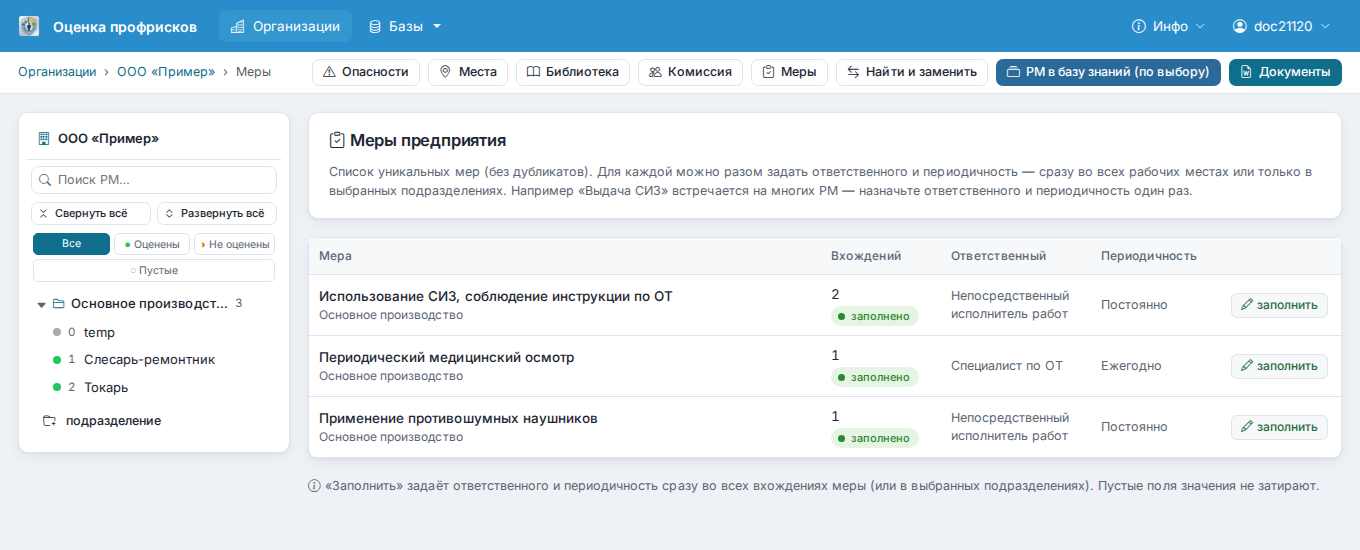Click the info circle icon next to Инфо
This screenshot has height=550, width=1360.
[x=1138, y=26]
